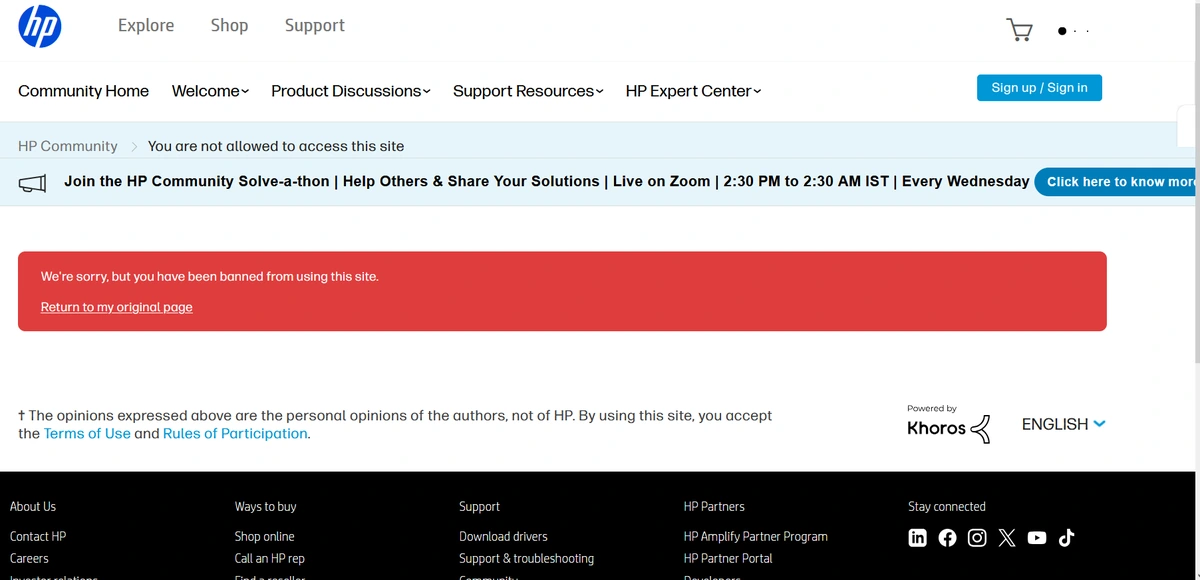Screen dimensions: 1200x580
Task: Open the Explore top menu
Action: [x=146, y=26]
